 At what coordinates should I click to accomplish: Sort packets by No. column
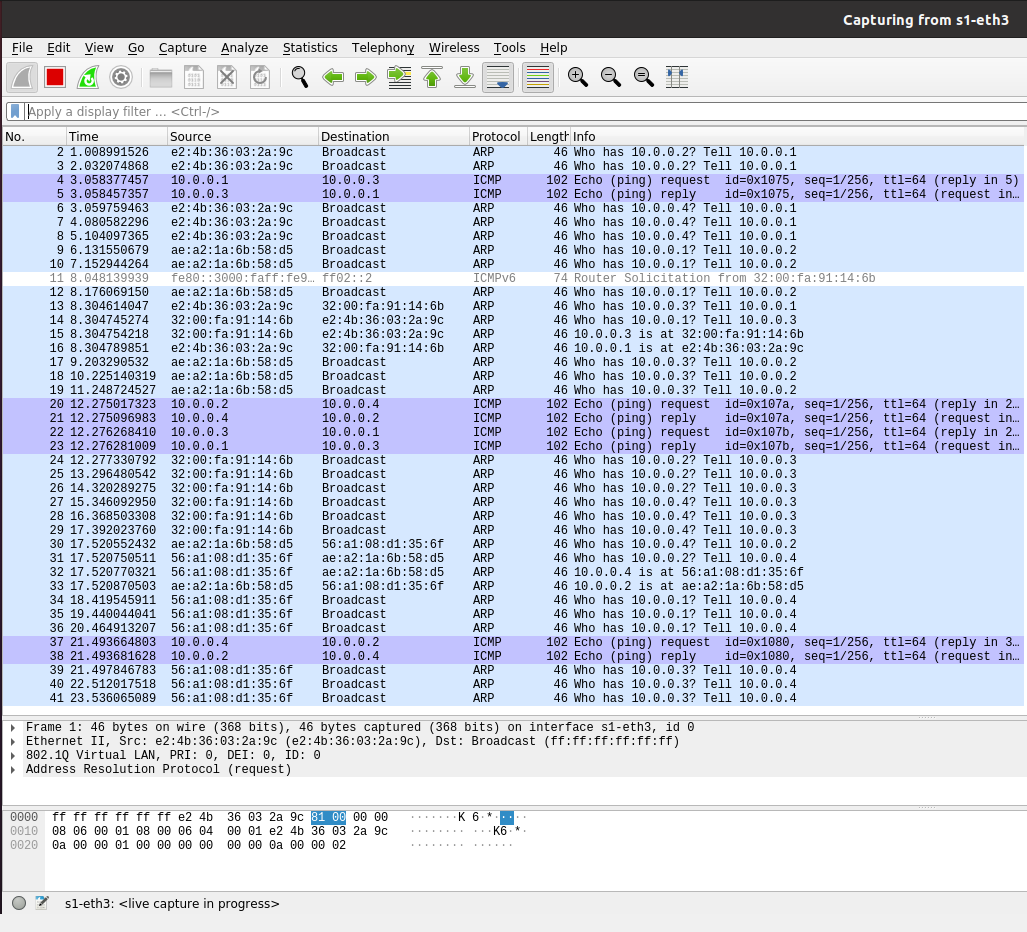pos(34,136)
